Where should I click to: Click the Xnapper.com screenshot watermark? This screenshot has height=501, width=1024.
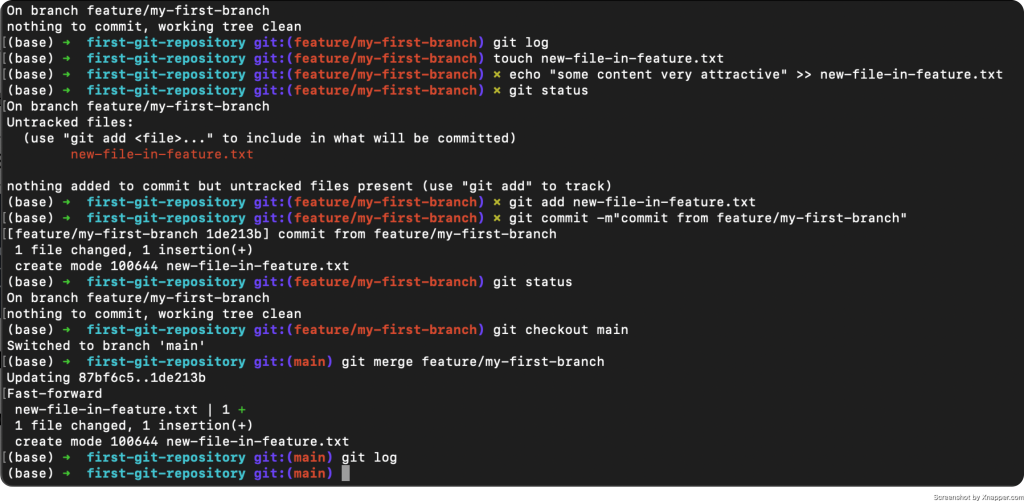(x=977, y=496)
